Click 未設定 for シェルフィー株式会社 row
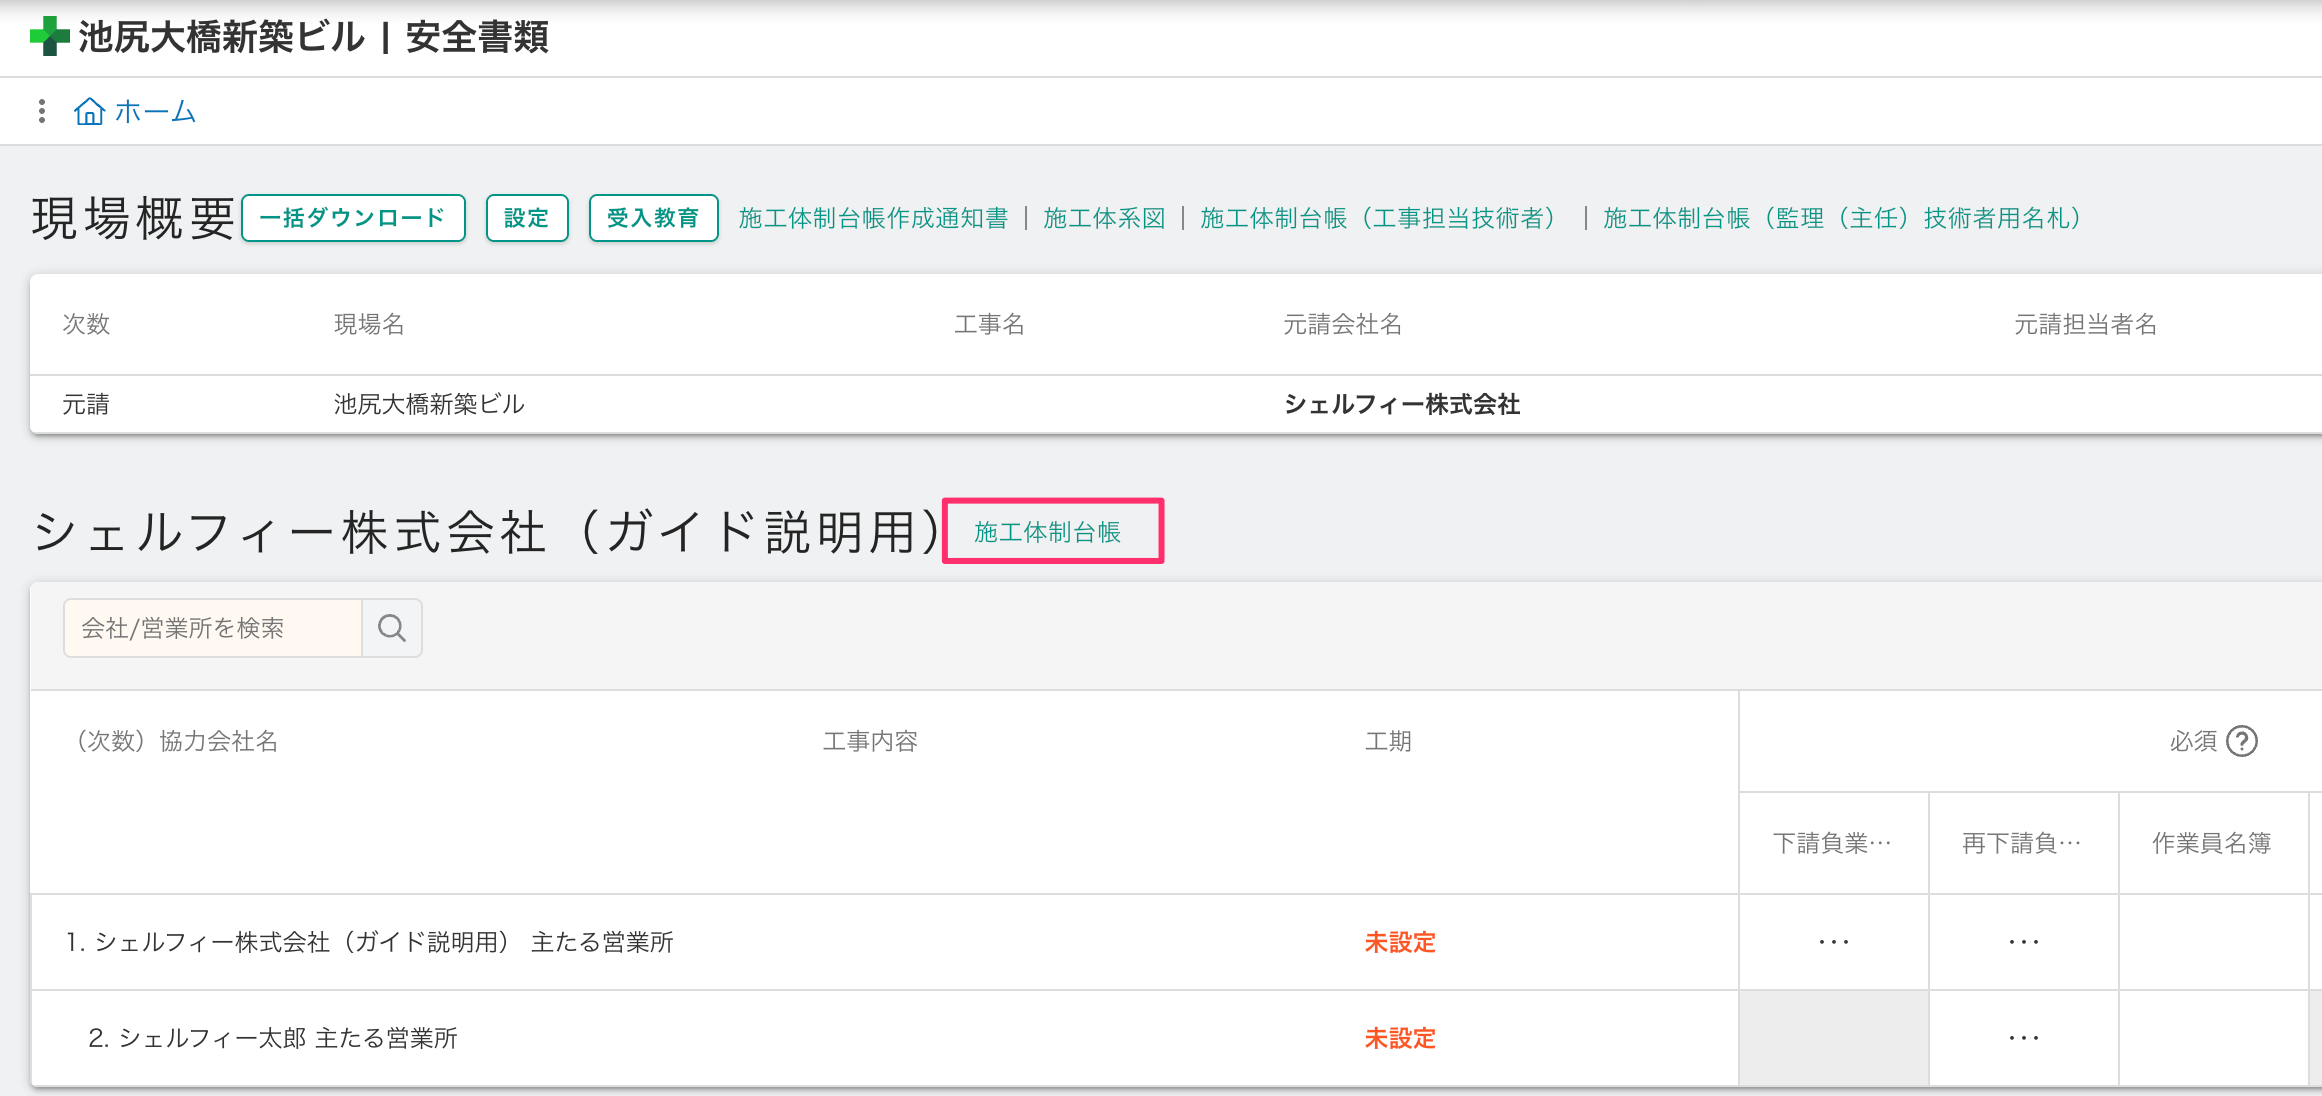The image size is (2322, 1096). 1399,942
